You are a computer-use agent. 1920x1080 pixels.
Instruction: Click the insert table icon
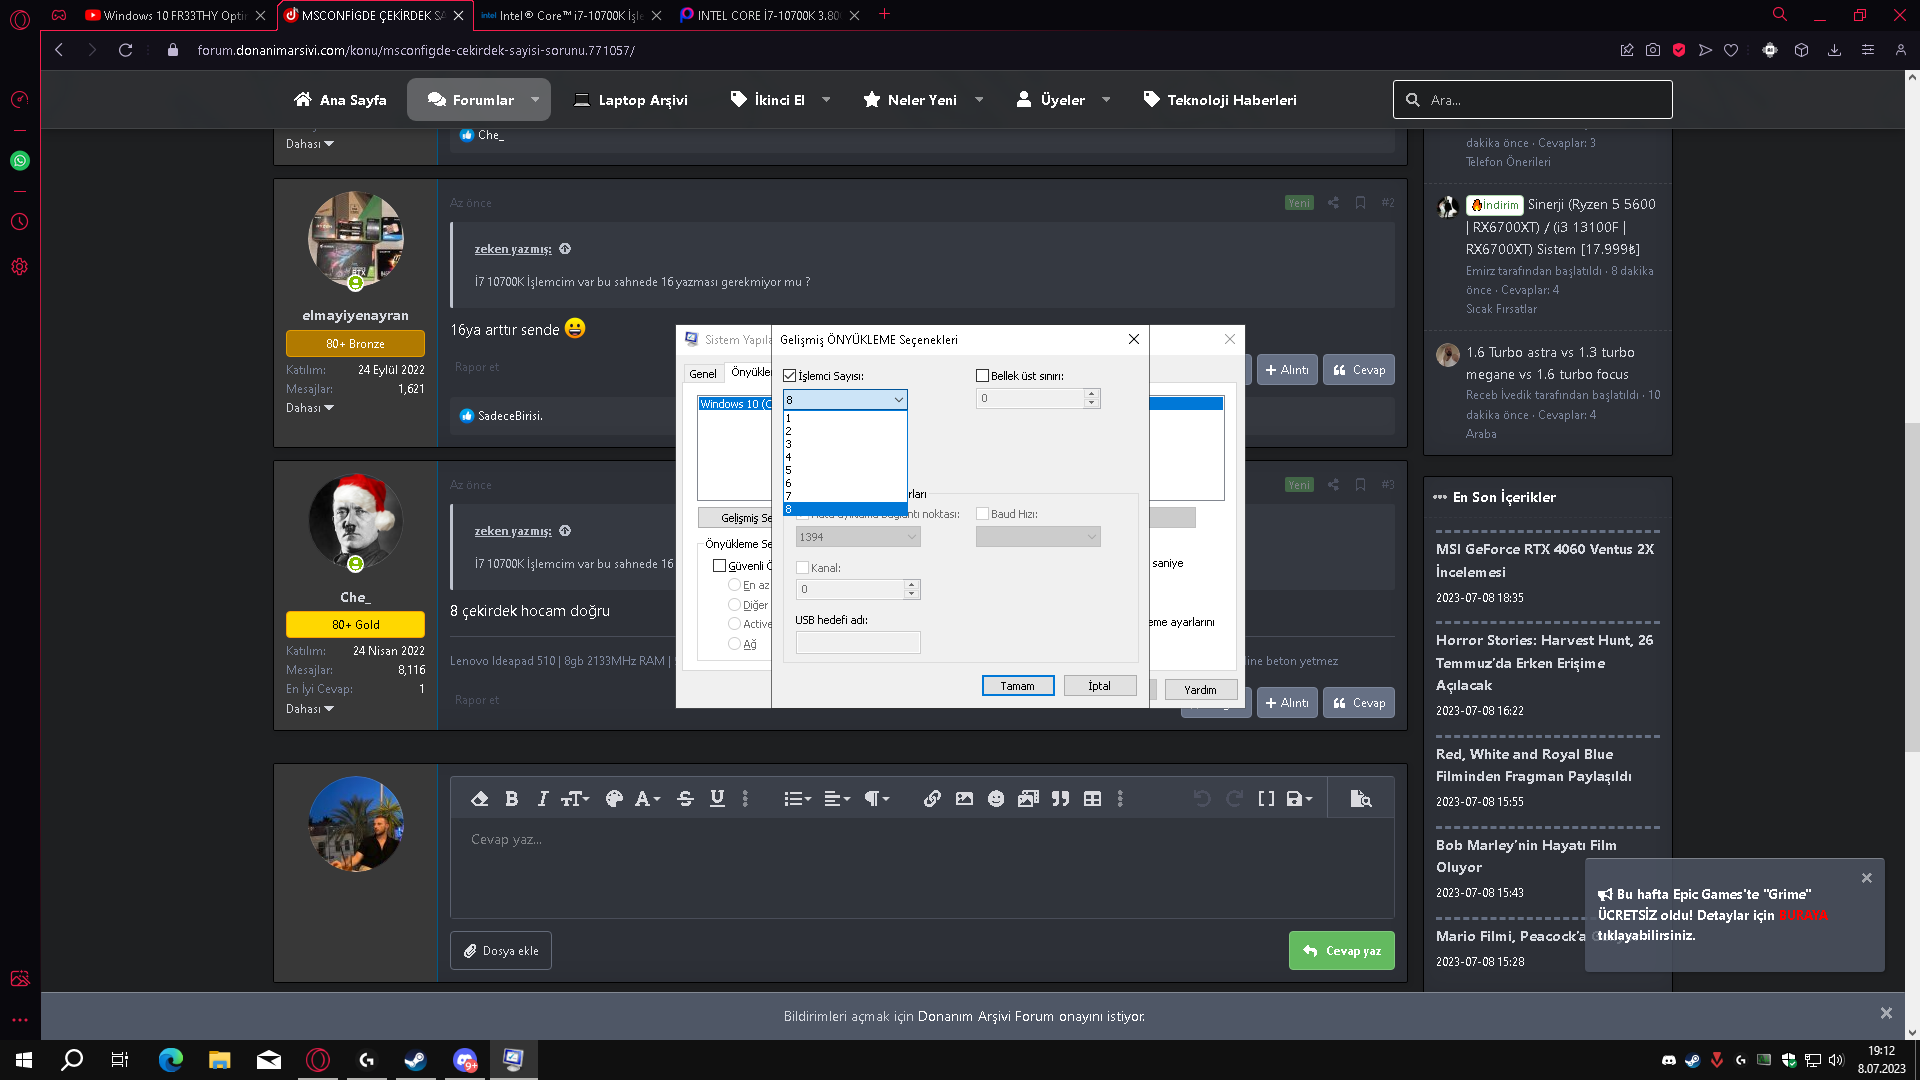click(x=1092, y=799)
